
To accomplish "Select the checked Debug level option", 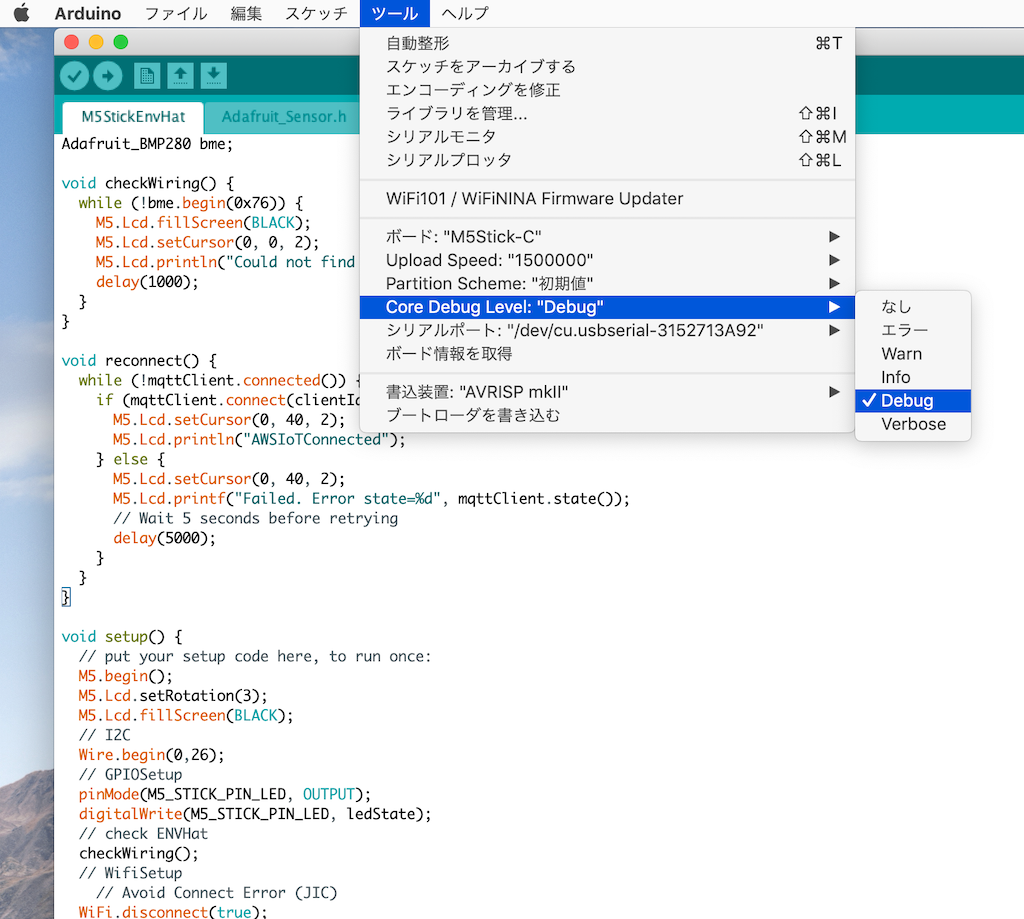I will pyautogui.click(x=913, y=401).
